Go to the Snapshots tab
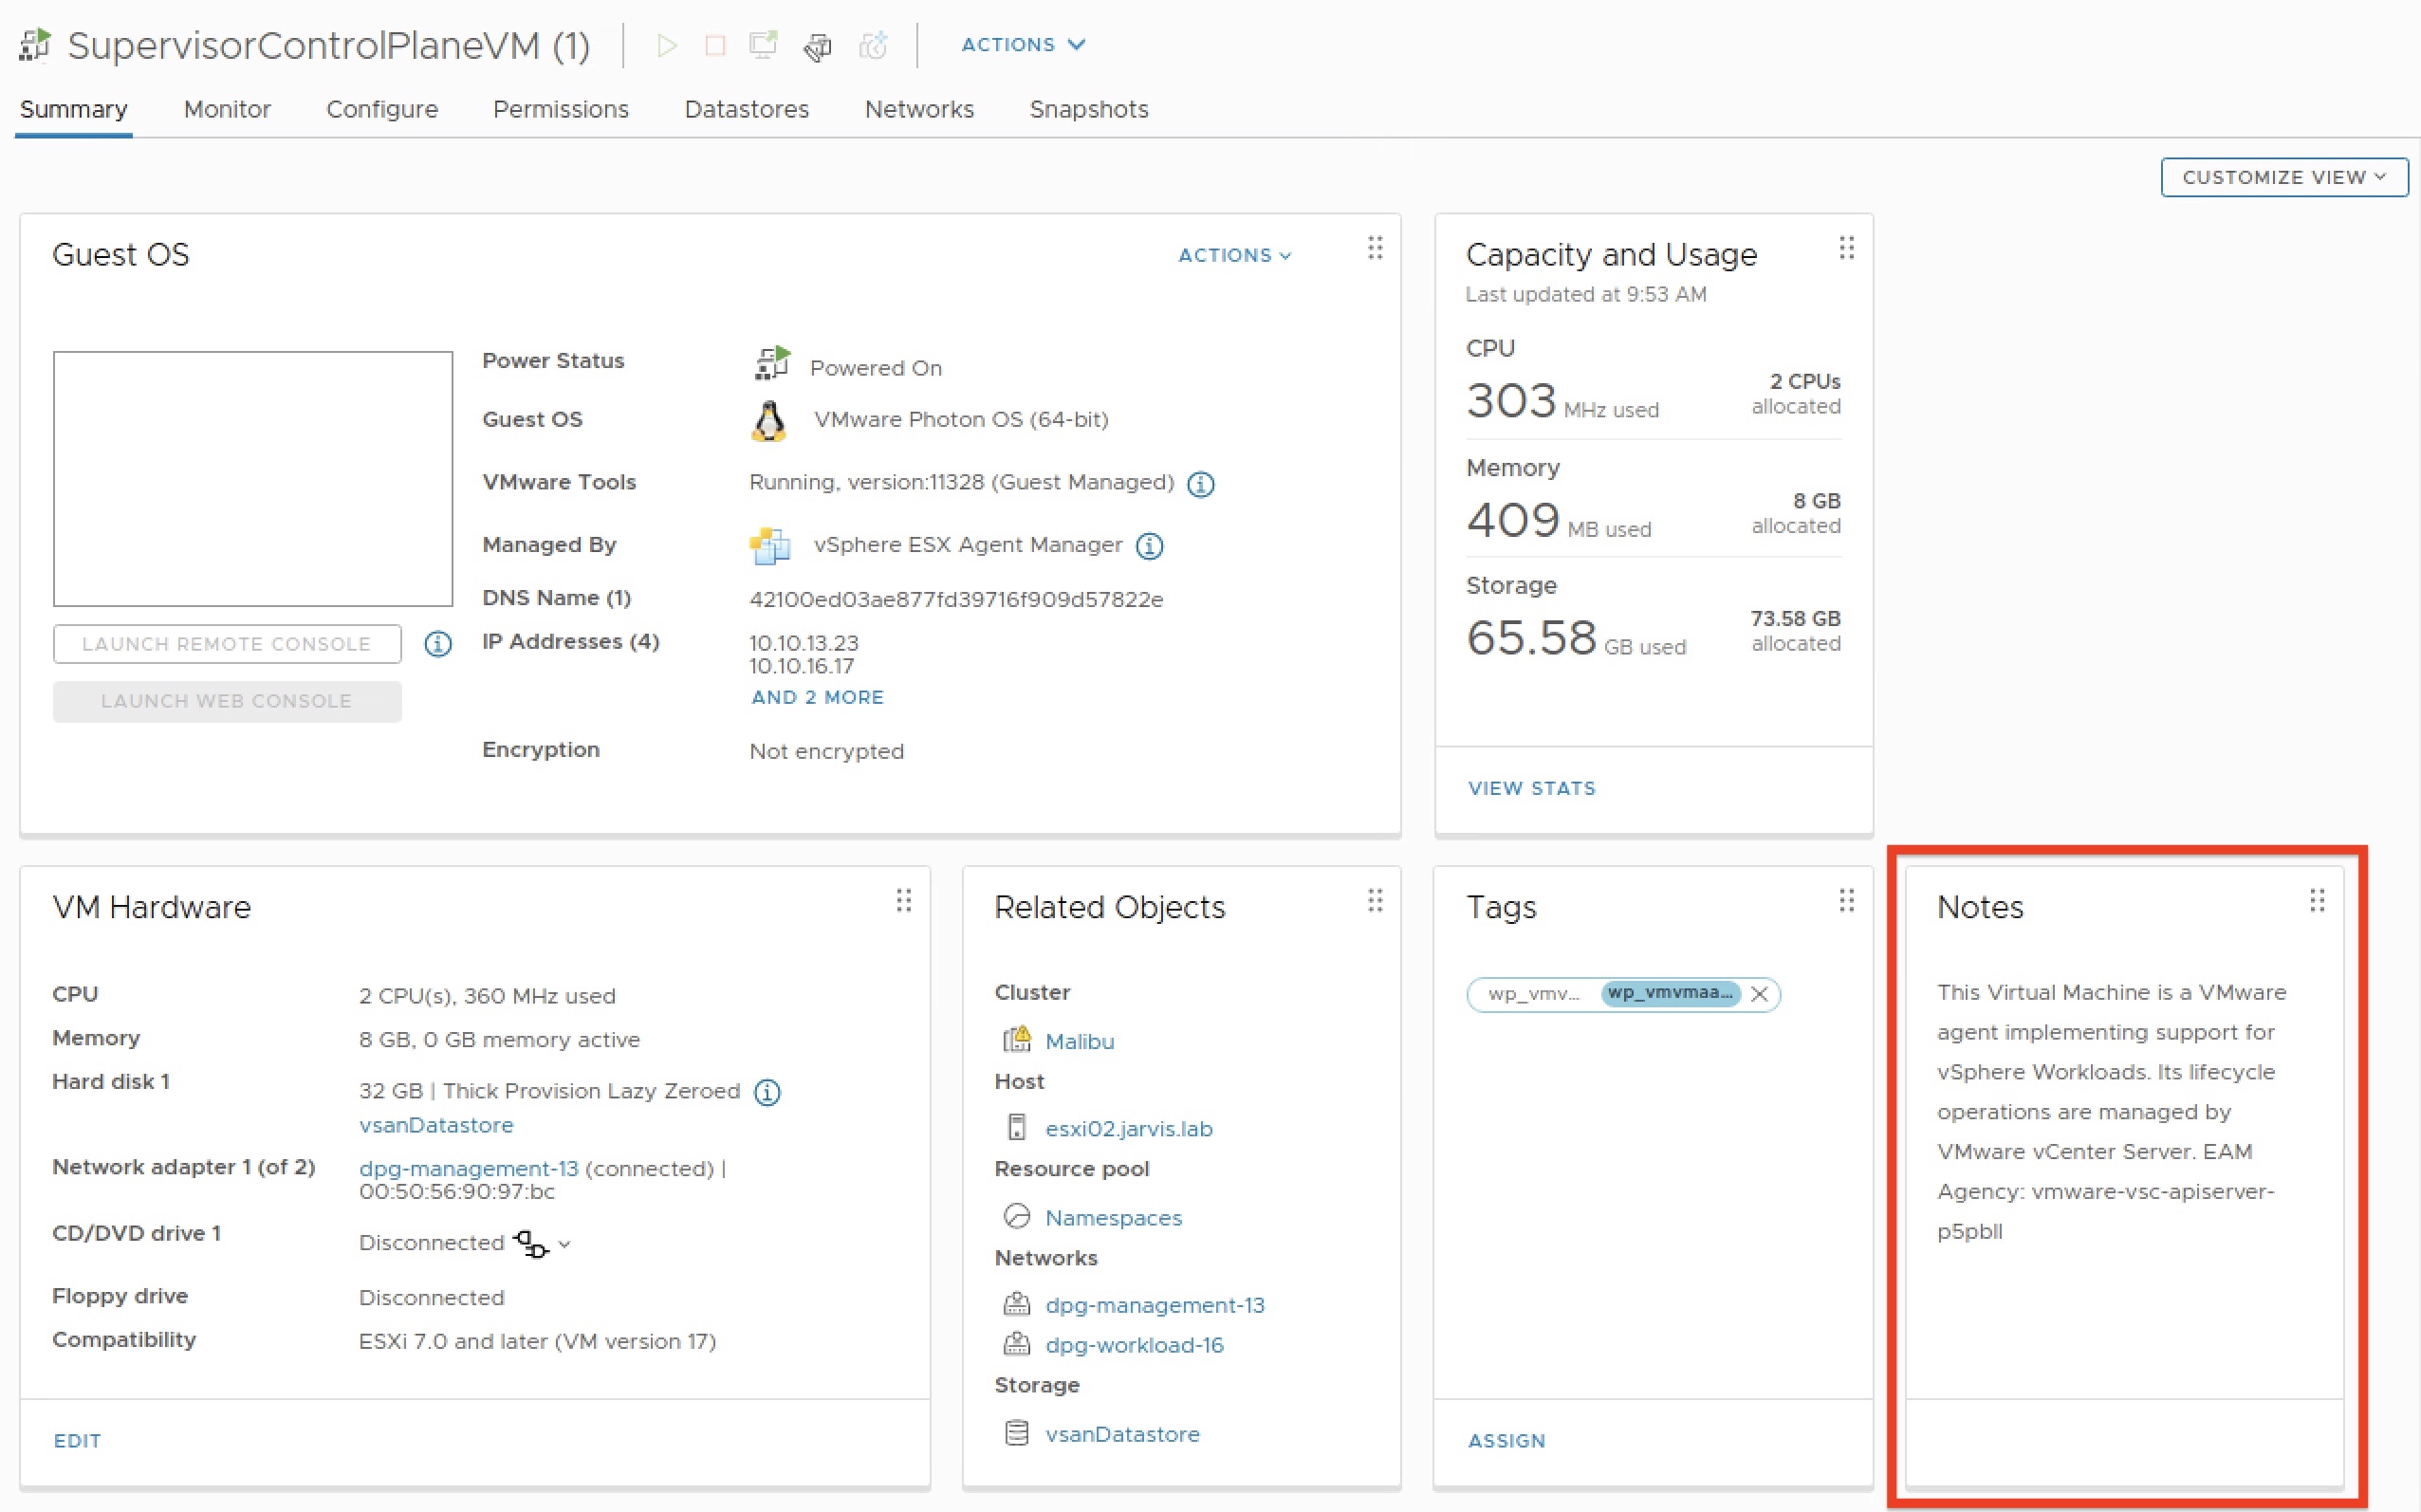This screenshot has width=2421, height=1512. tap(1089, 109)
